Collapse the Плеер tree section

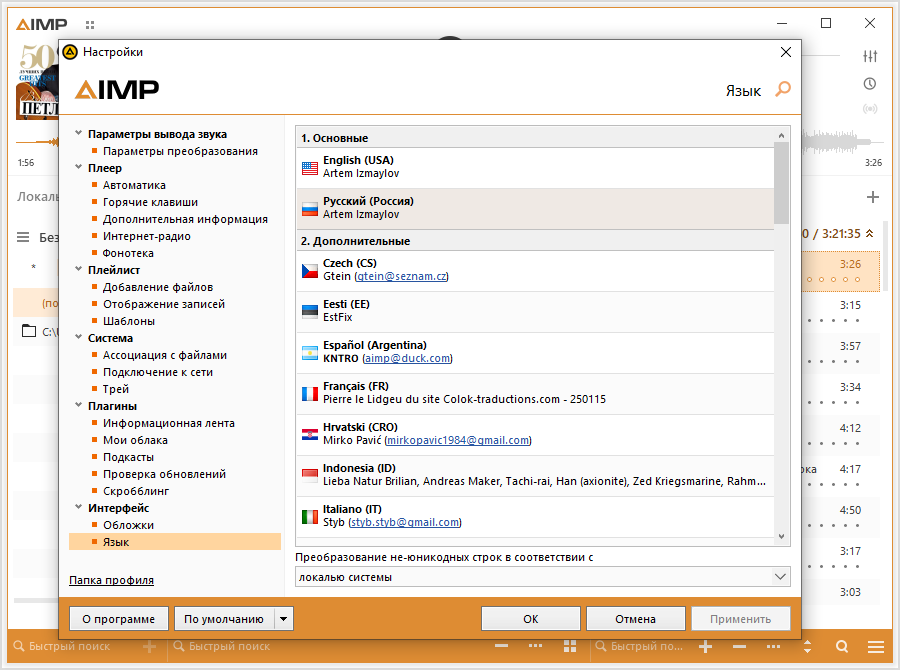pyautogui.click(x=79, y=167)
